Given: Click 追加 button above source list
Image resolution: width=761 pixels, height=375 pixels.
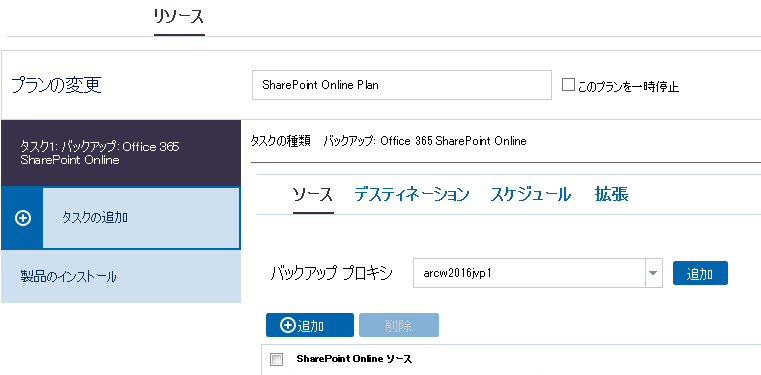Looking at the screenshot, I should (310, 326).
